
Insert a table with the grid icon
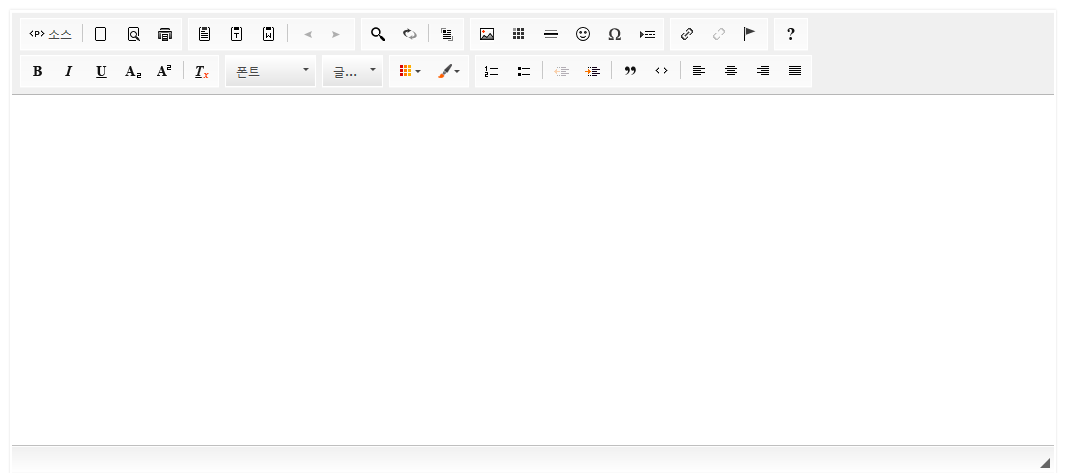pos(519,34)
